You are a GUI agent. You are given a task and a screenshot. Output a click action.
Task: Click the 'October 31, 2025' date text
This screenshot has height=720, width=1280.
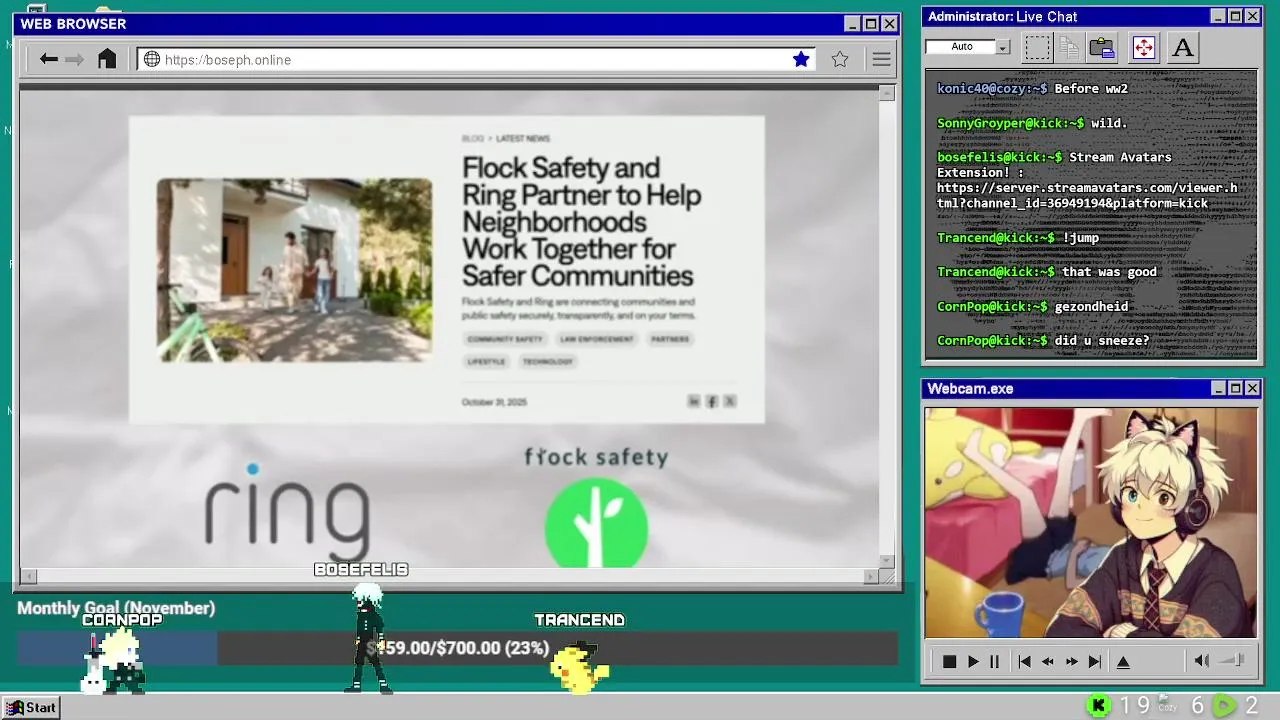pyautogui.click(x=494, y=402)
